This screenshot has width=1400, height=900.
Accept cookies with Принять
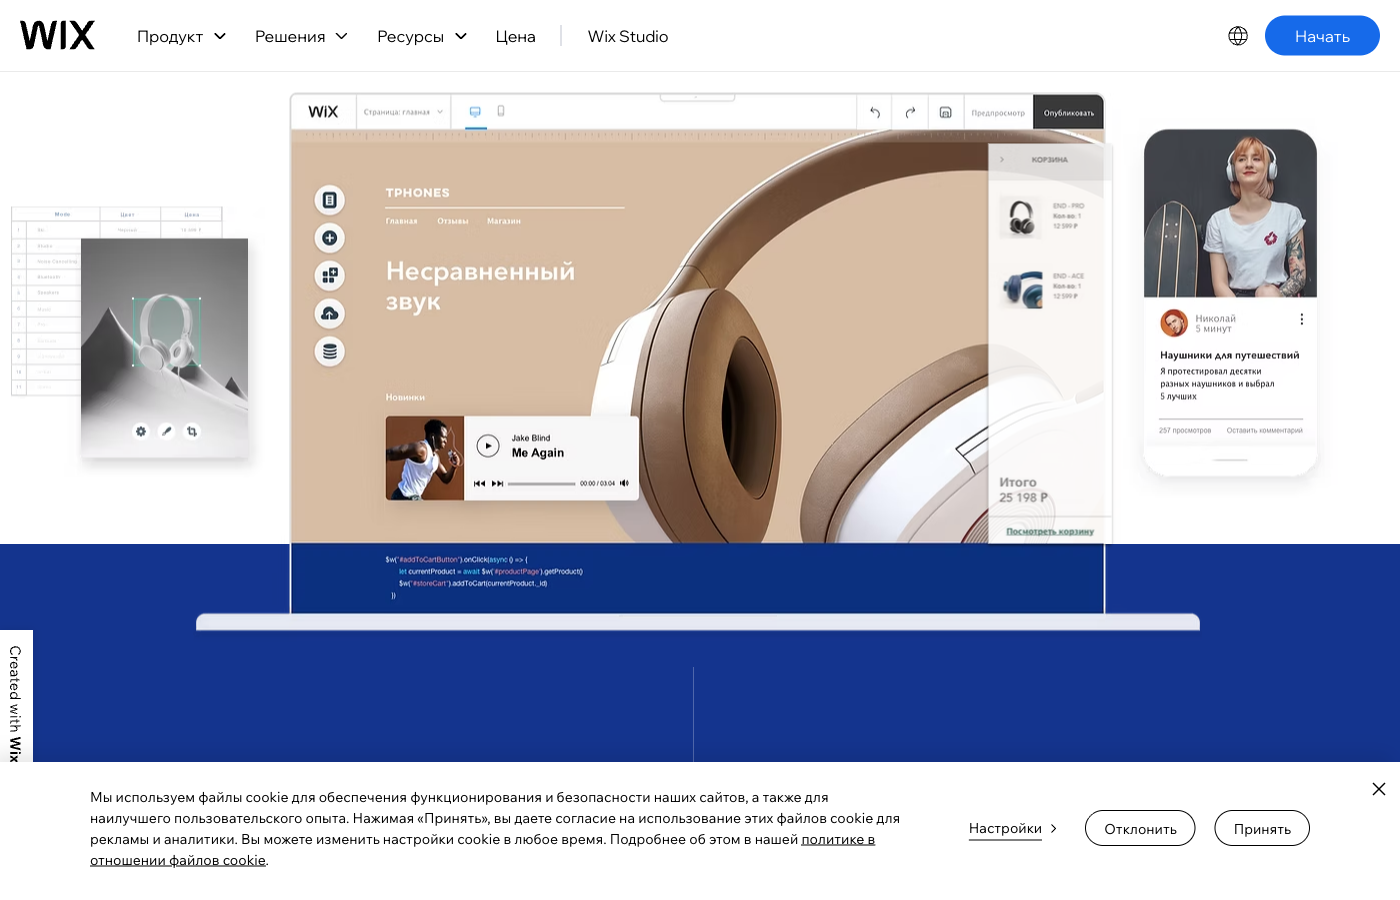[1262, 828]
